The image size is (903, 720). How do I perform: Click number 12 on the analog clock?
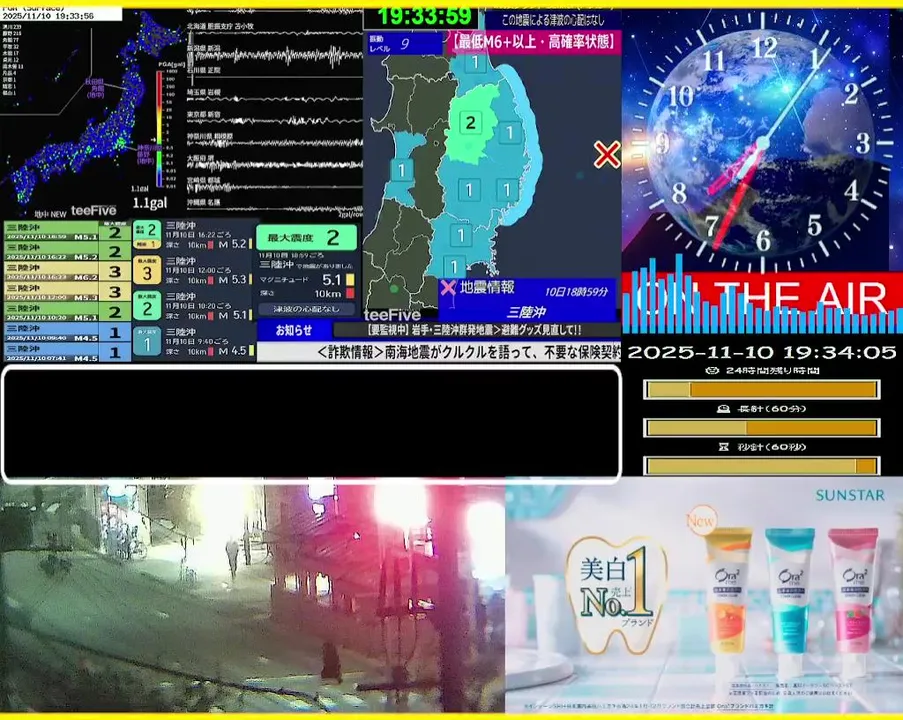click(x=764, y=48)
